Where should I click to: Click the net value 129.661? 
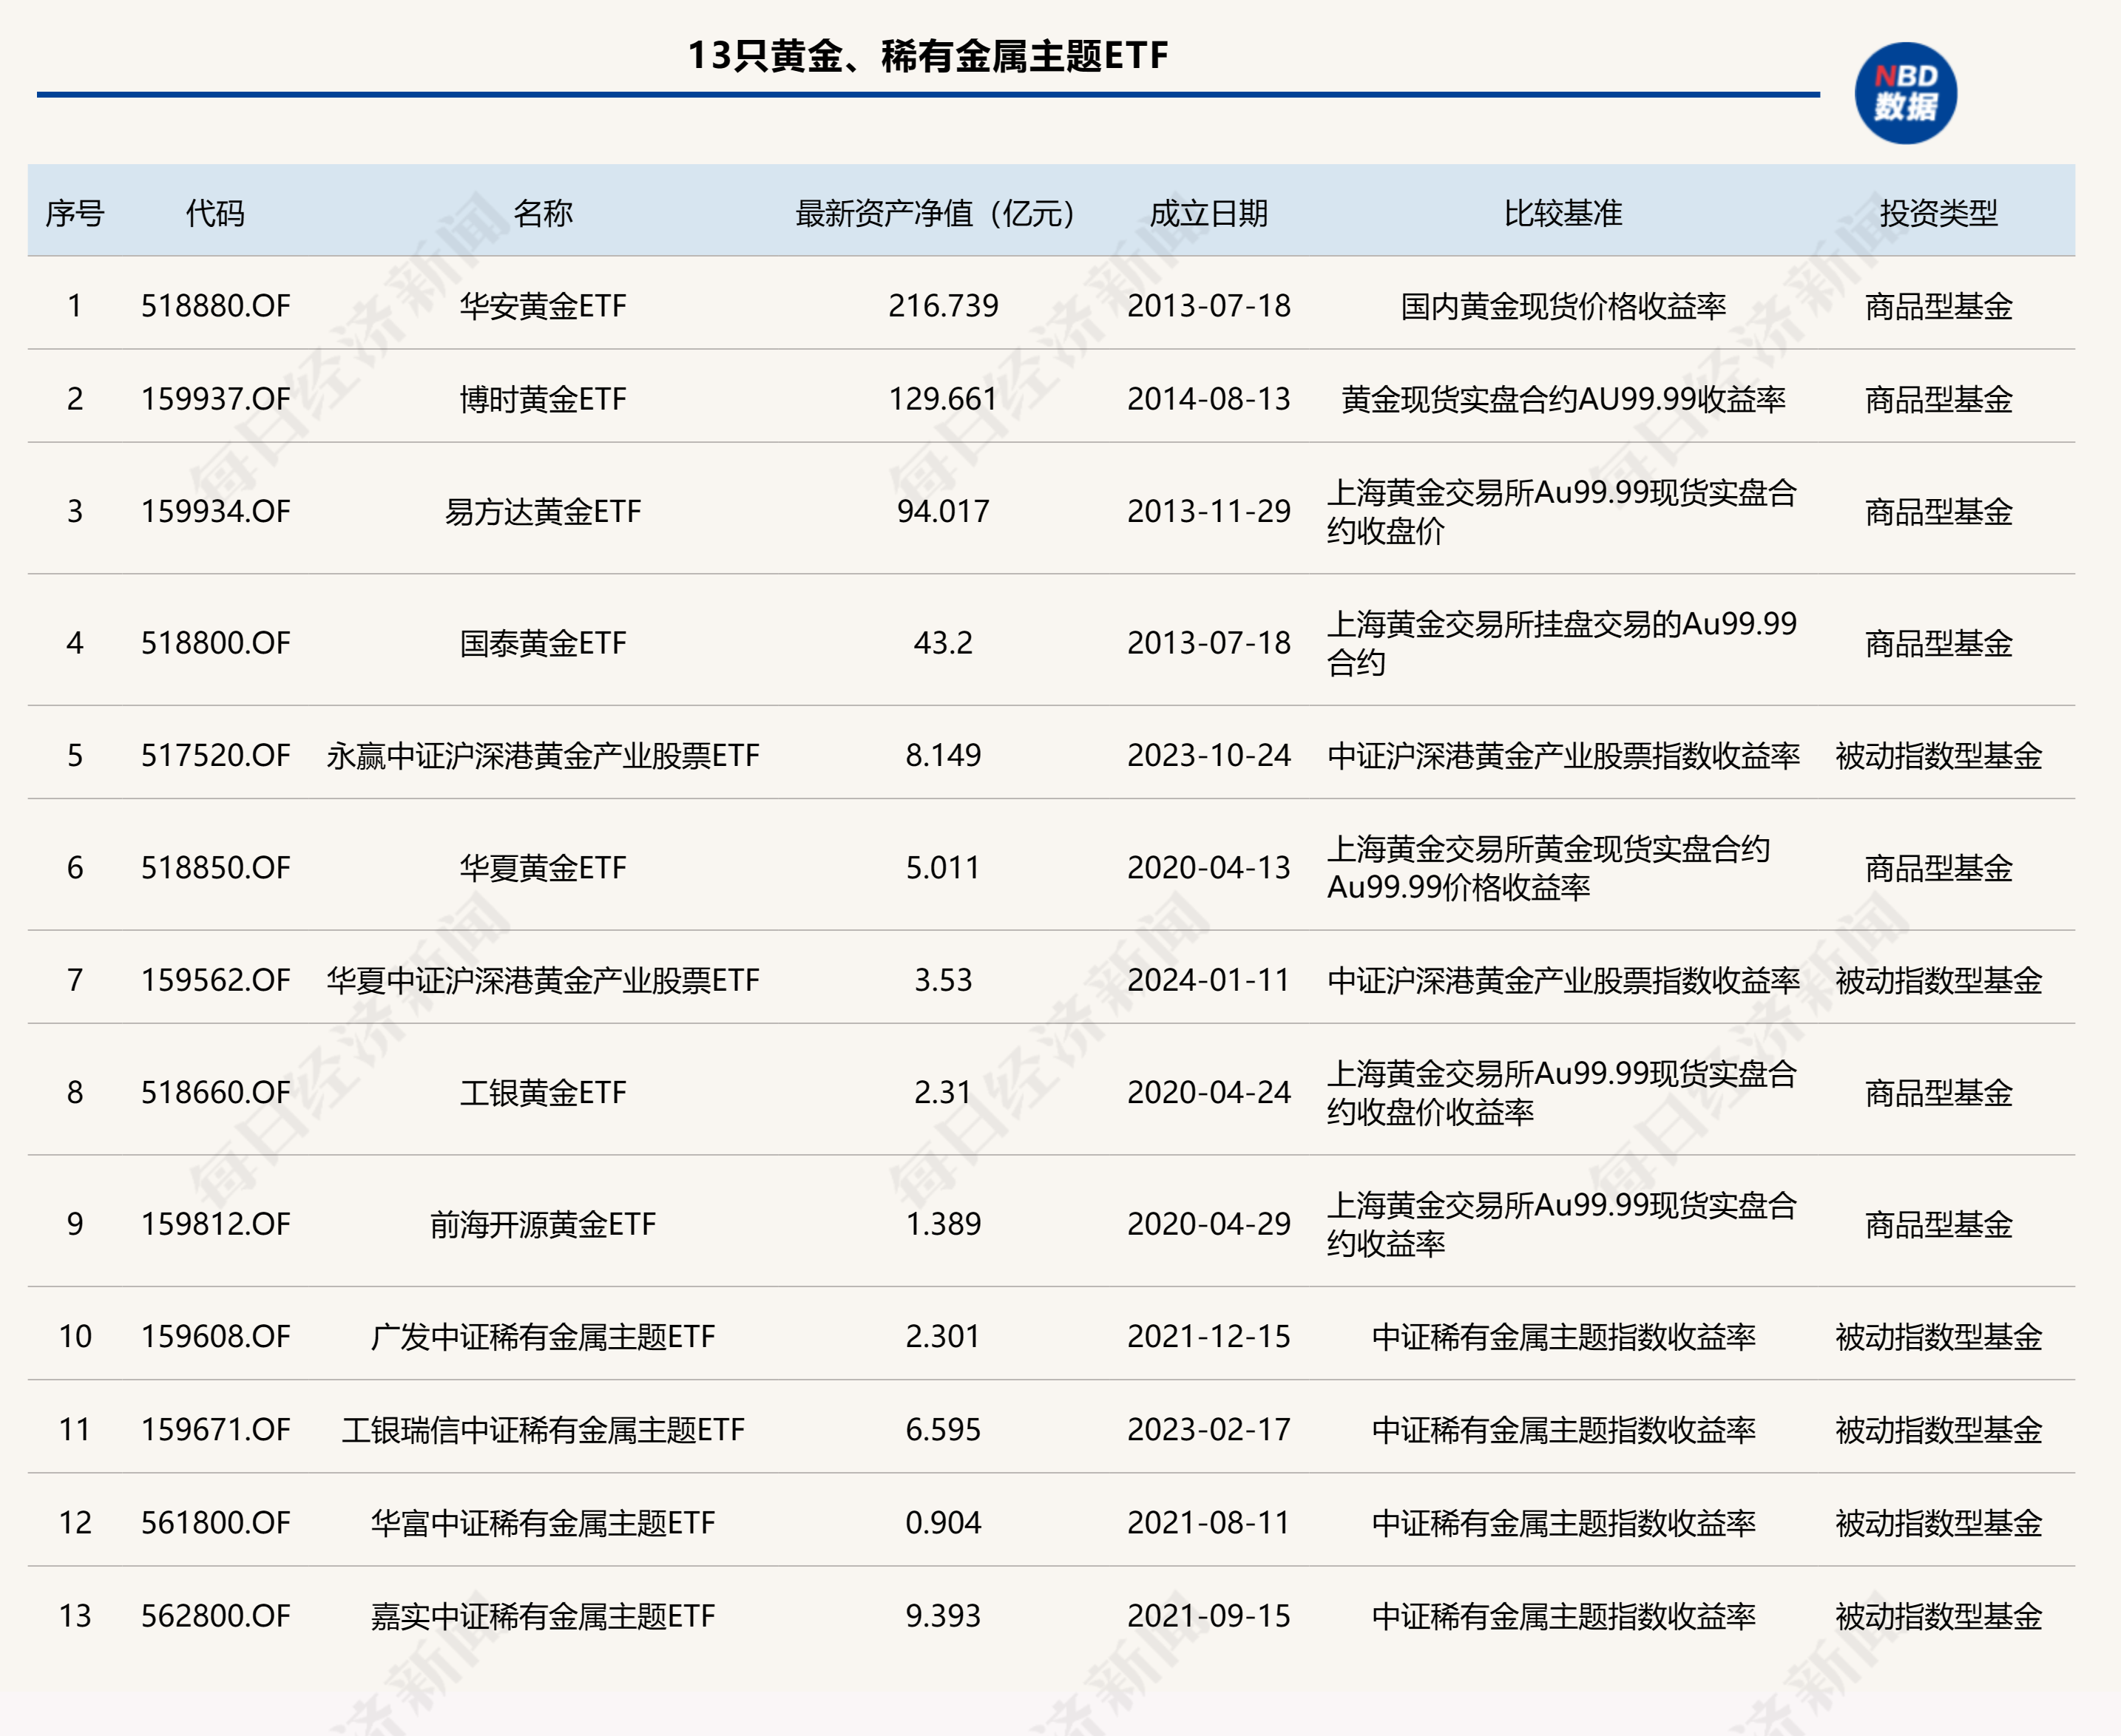point(943,399)
